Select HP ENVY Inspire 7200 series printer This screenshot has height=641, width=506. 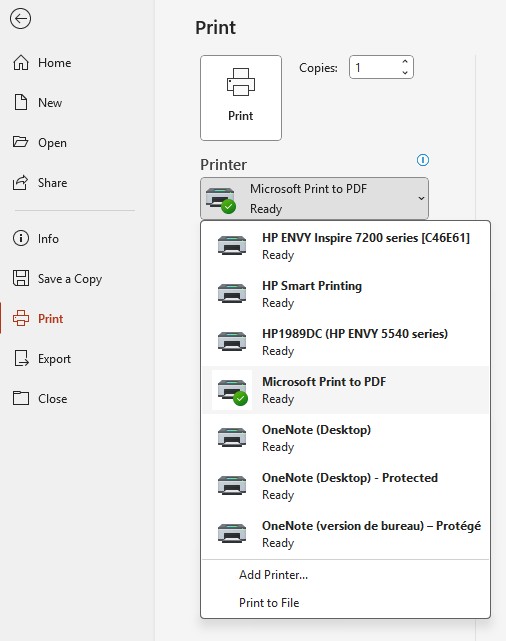click(345, 246)
